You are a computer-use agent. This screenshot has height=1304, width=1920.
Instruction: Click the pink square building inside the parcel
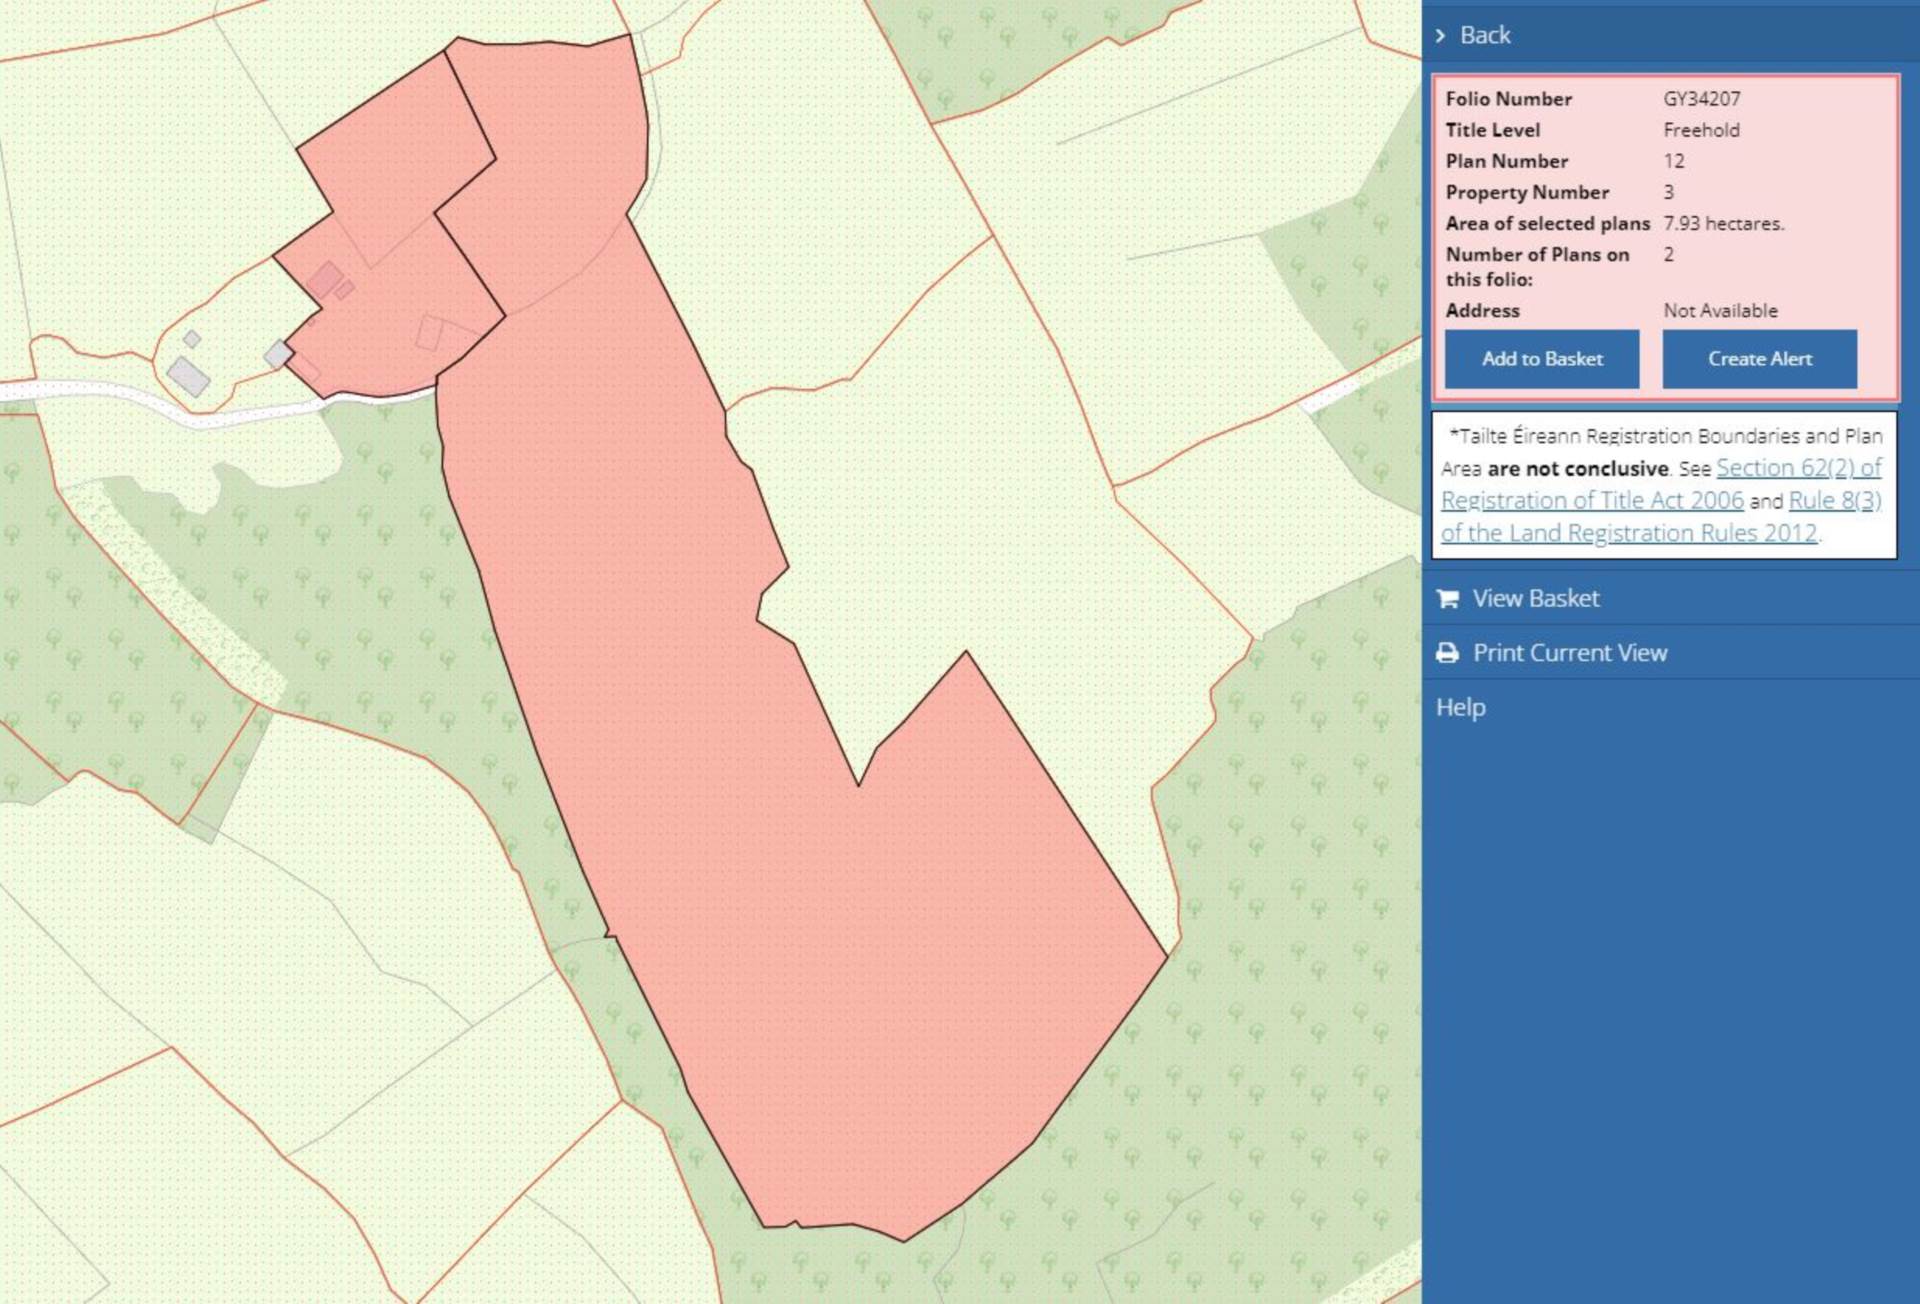coord(325,279)
